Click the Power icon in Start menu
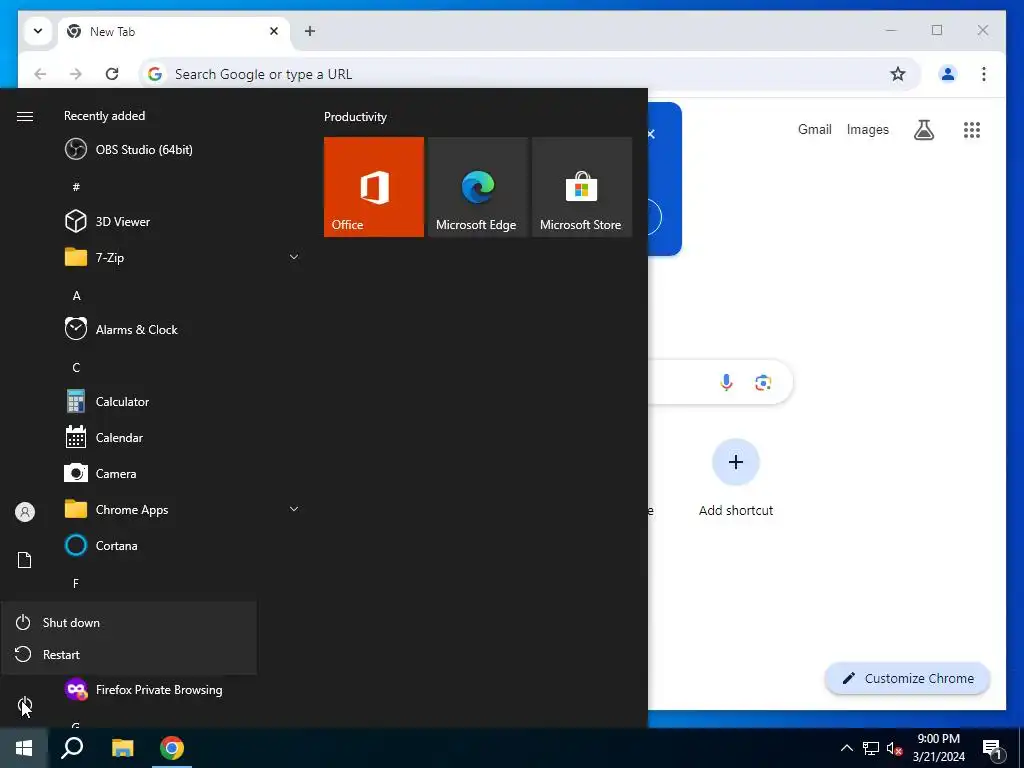 point(24,705)
